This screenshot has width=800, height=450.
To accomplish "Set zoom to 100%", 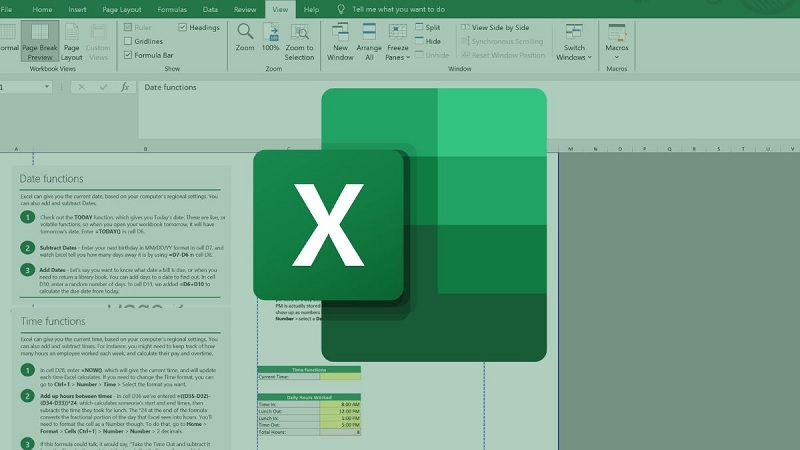I will (270, 37).
